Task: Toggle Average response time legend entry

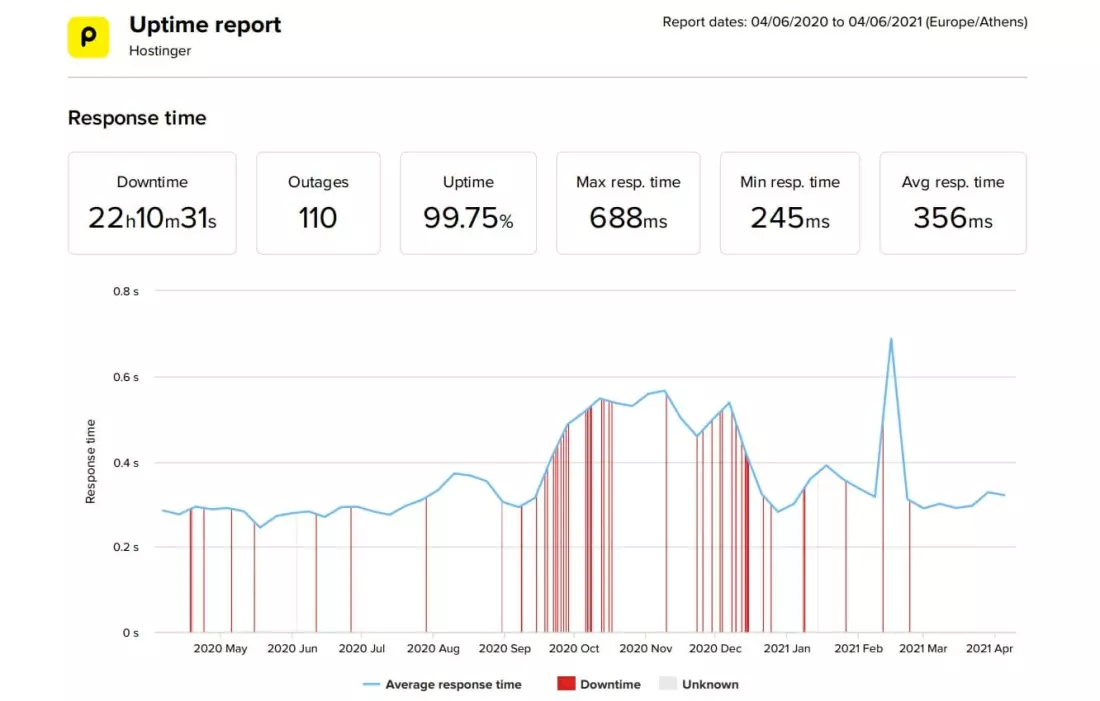Action: [453, 685]
